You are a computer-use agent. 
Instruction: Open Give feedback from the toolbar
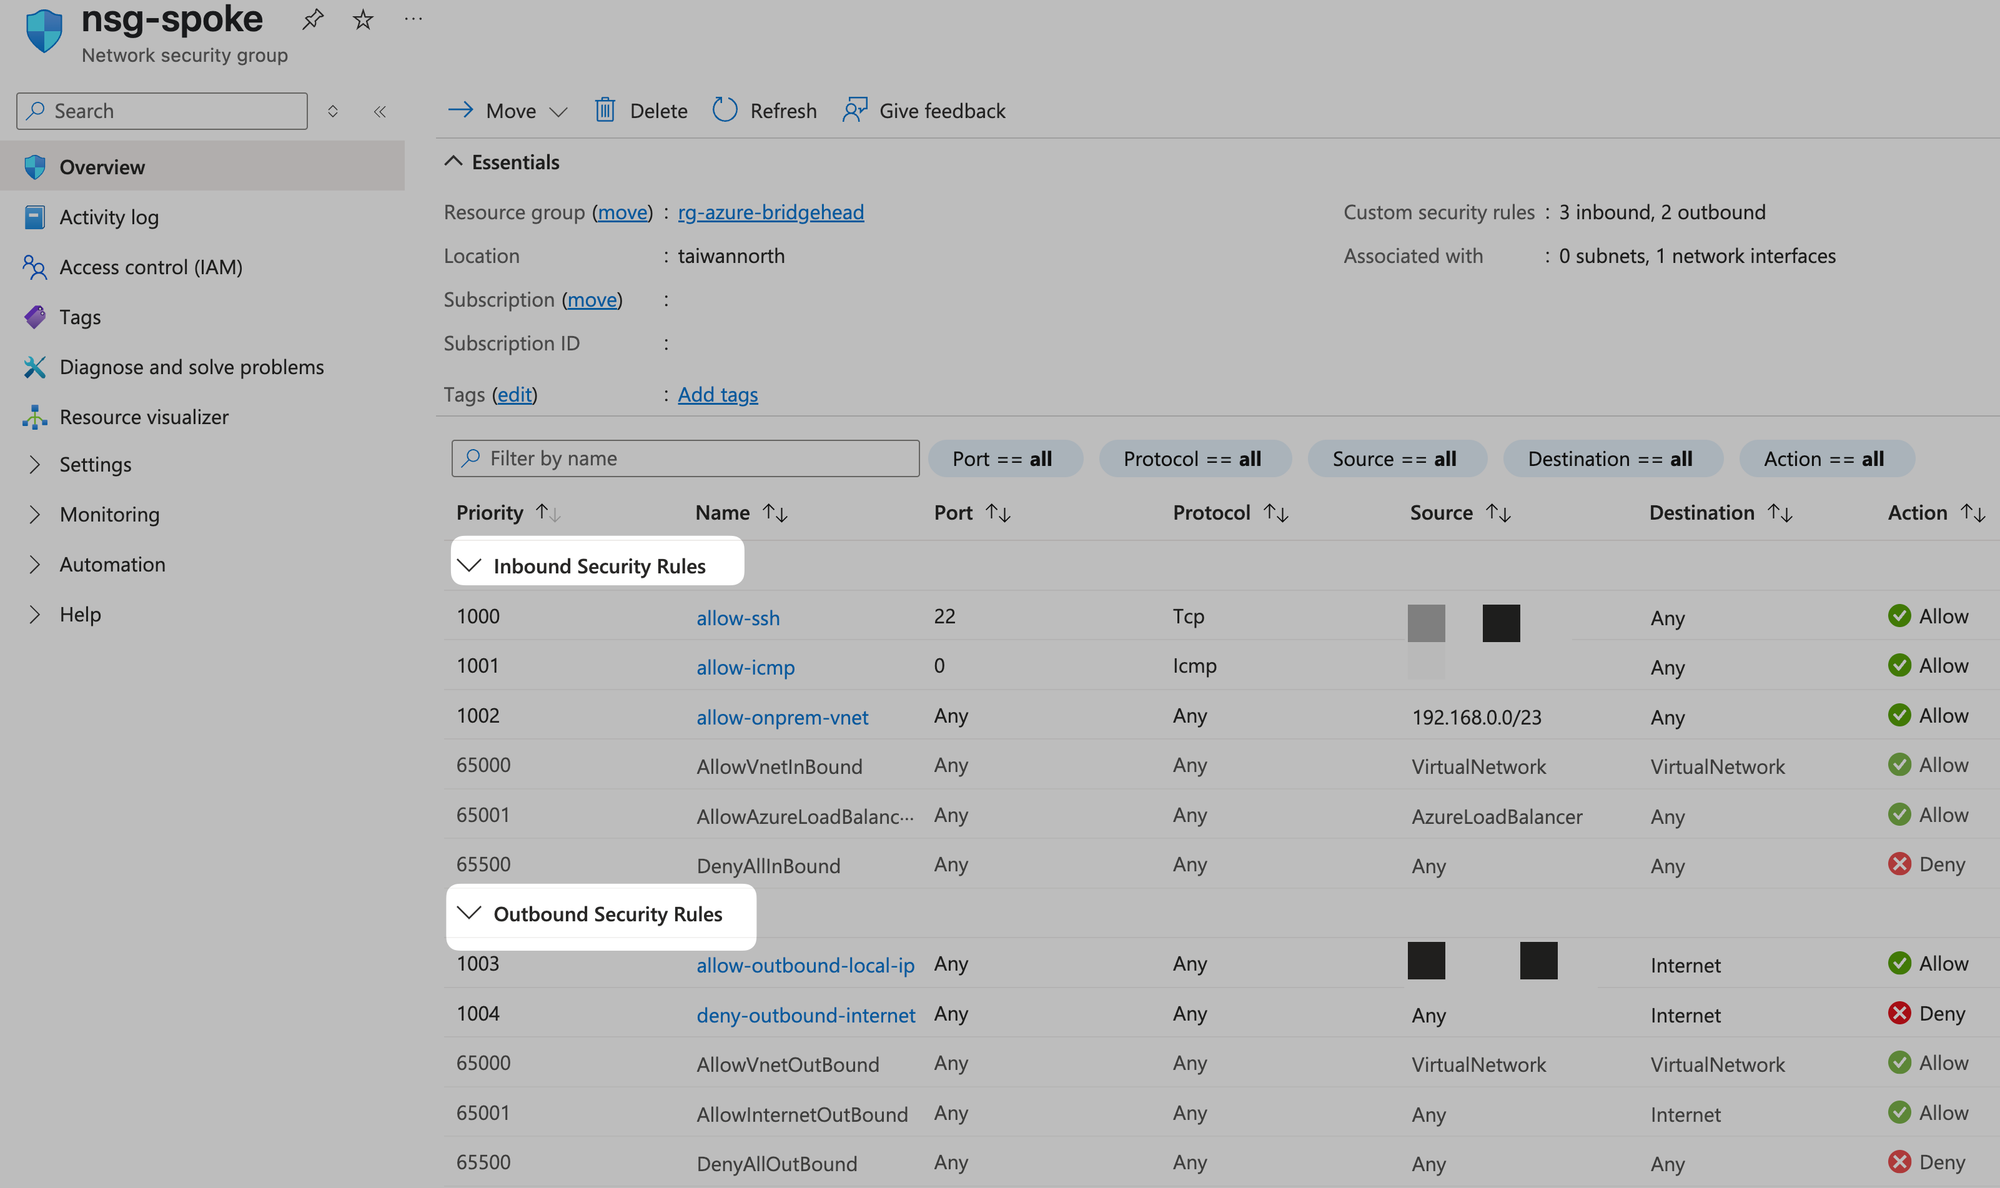click(924, 110)
